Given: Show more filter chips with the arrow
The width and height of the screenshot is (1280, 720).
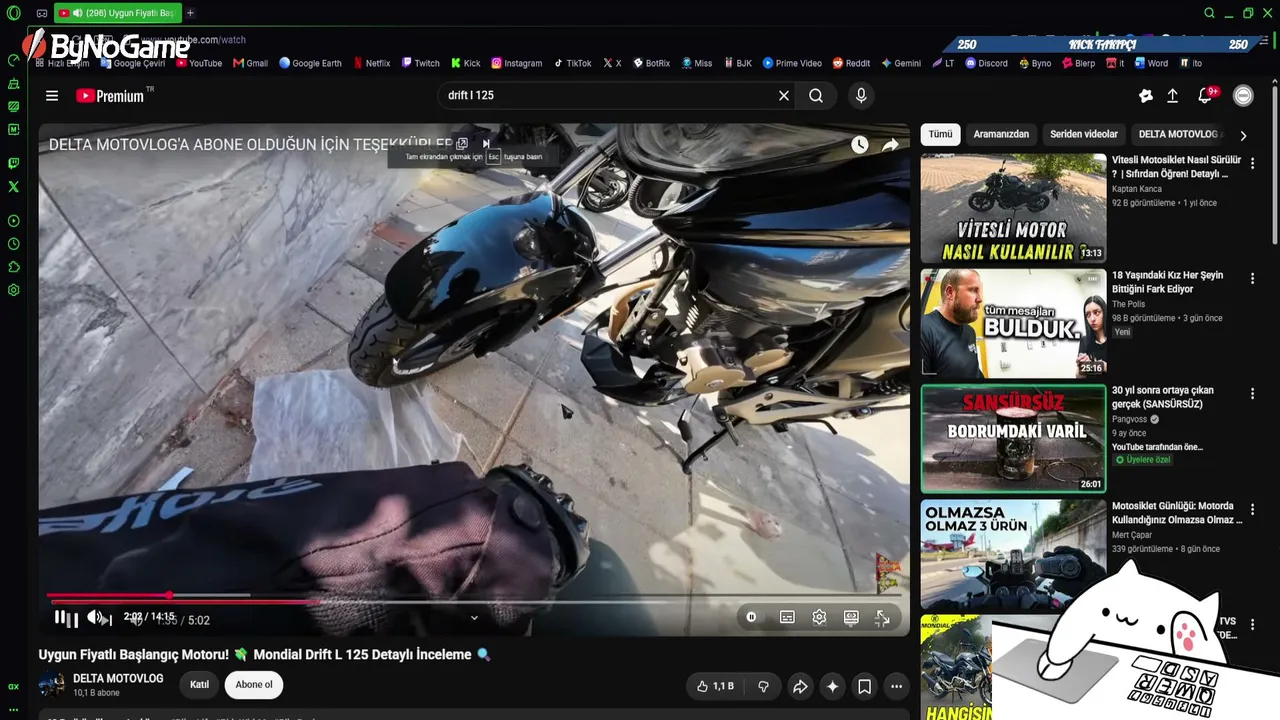Looking at the screenshot, I should click(1243, 135).
